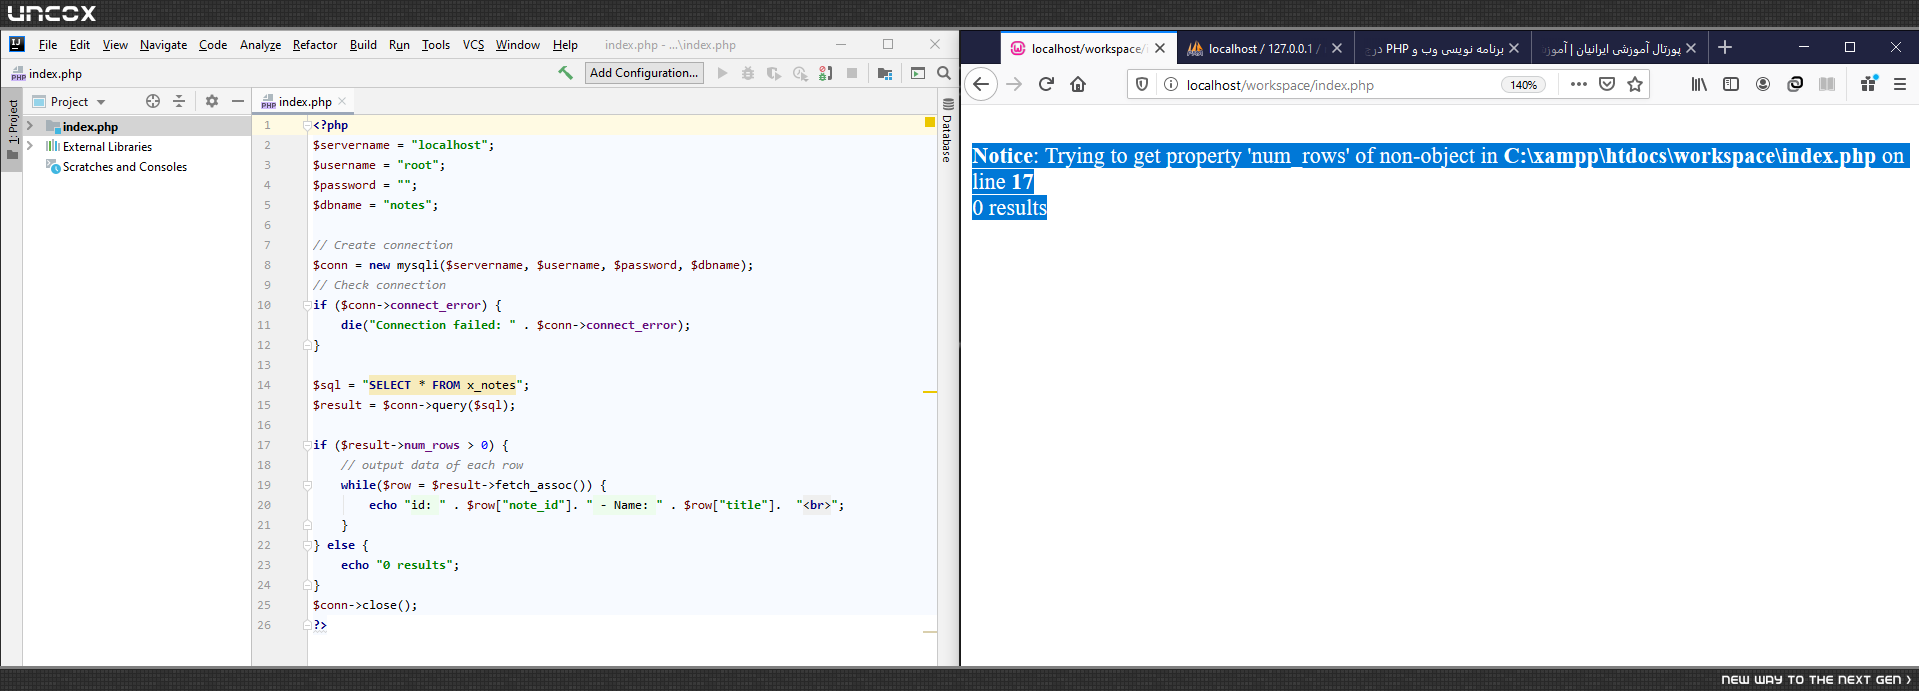Open Project panel settings gear
This screenshot has height=691, width=1919.
[x=212, y=101]
